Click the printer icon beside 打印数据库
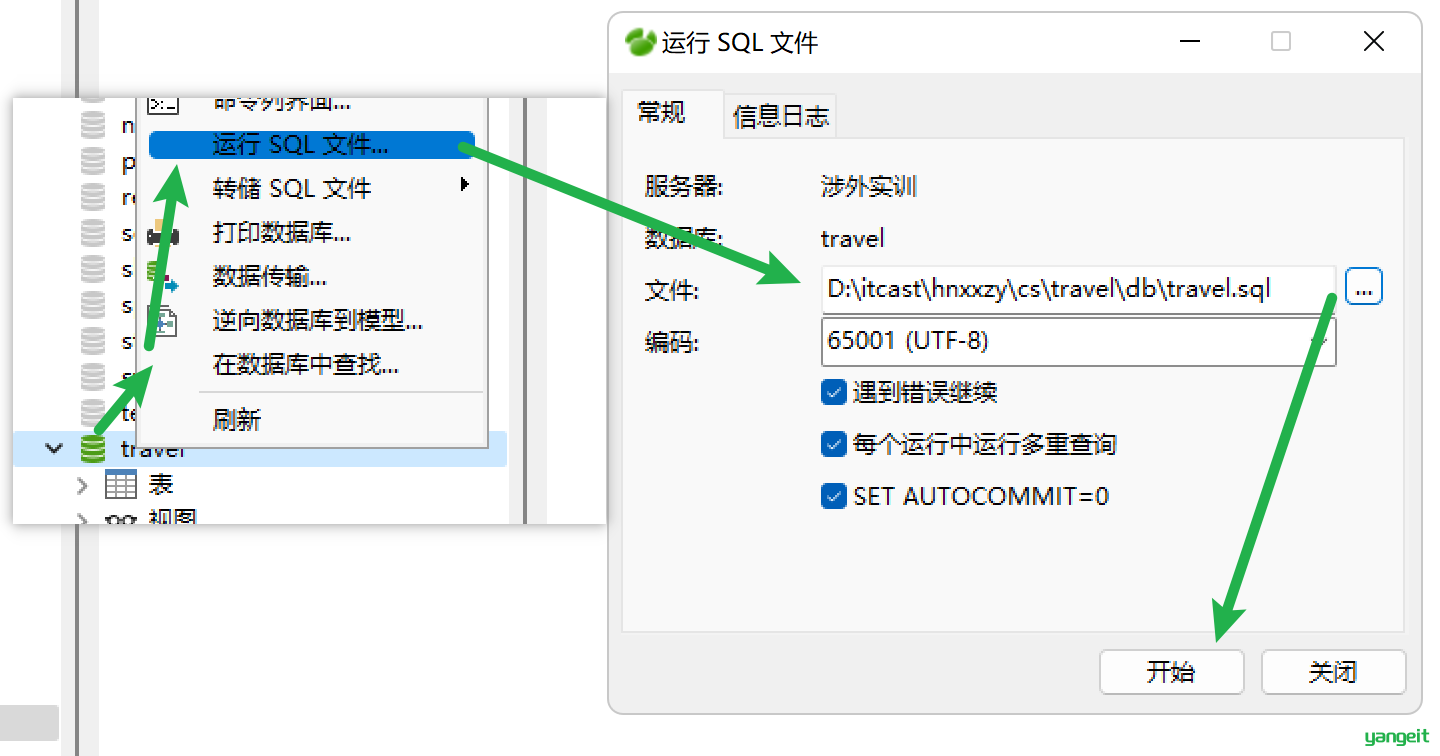 162,235
